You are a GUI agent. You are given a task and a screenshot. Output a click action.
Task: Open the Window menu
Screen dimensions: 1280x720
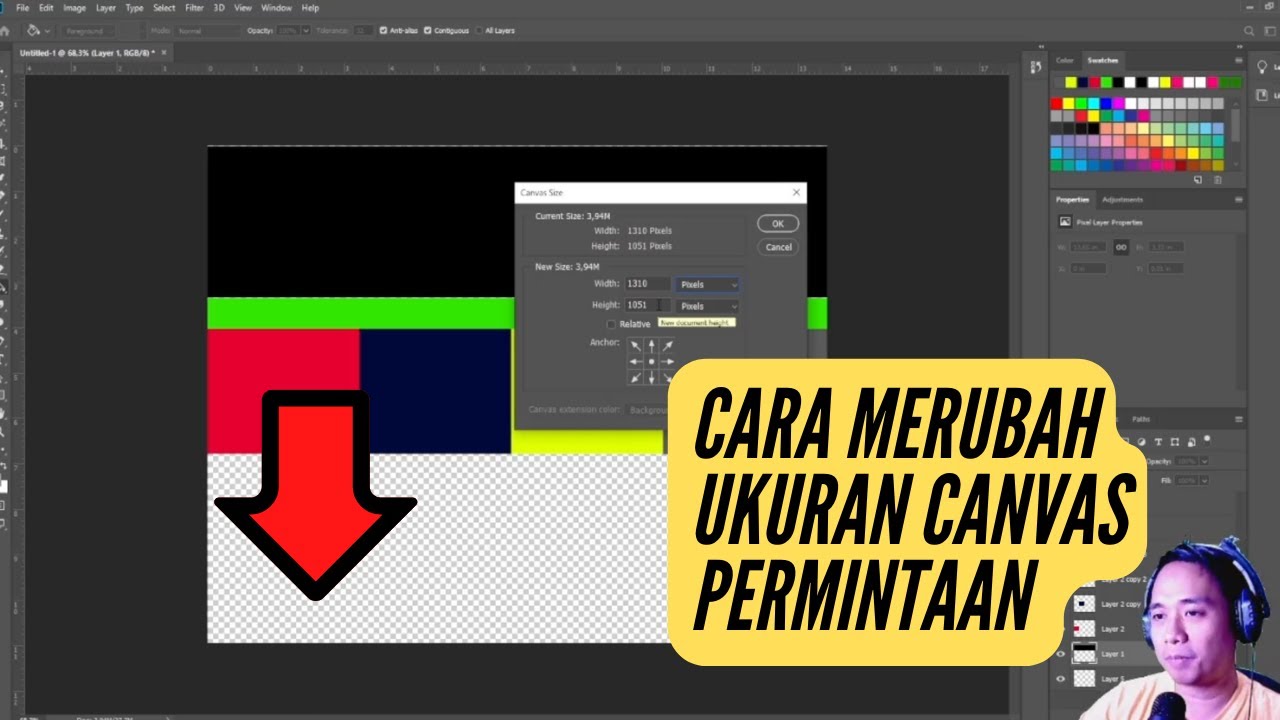coord(276,8)
